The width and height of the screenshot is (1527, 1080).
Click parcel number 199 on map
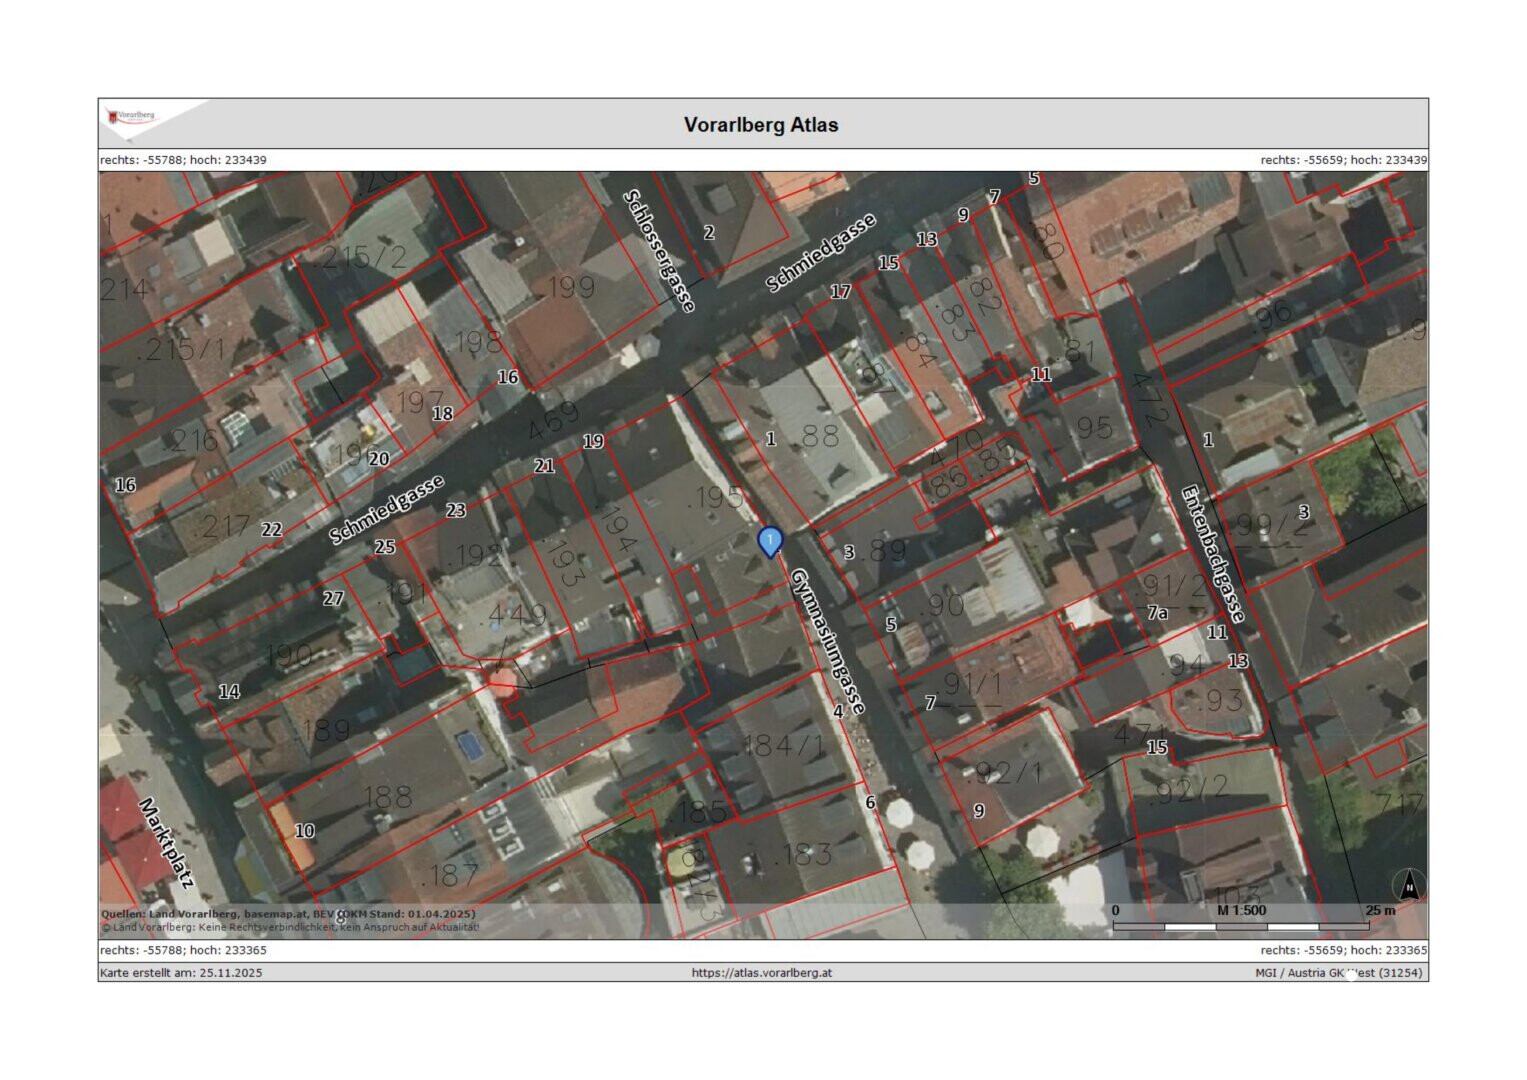pyautogui.click(x=570, y=288)
